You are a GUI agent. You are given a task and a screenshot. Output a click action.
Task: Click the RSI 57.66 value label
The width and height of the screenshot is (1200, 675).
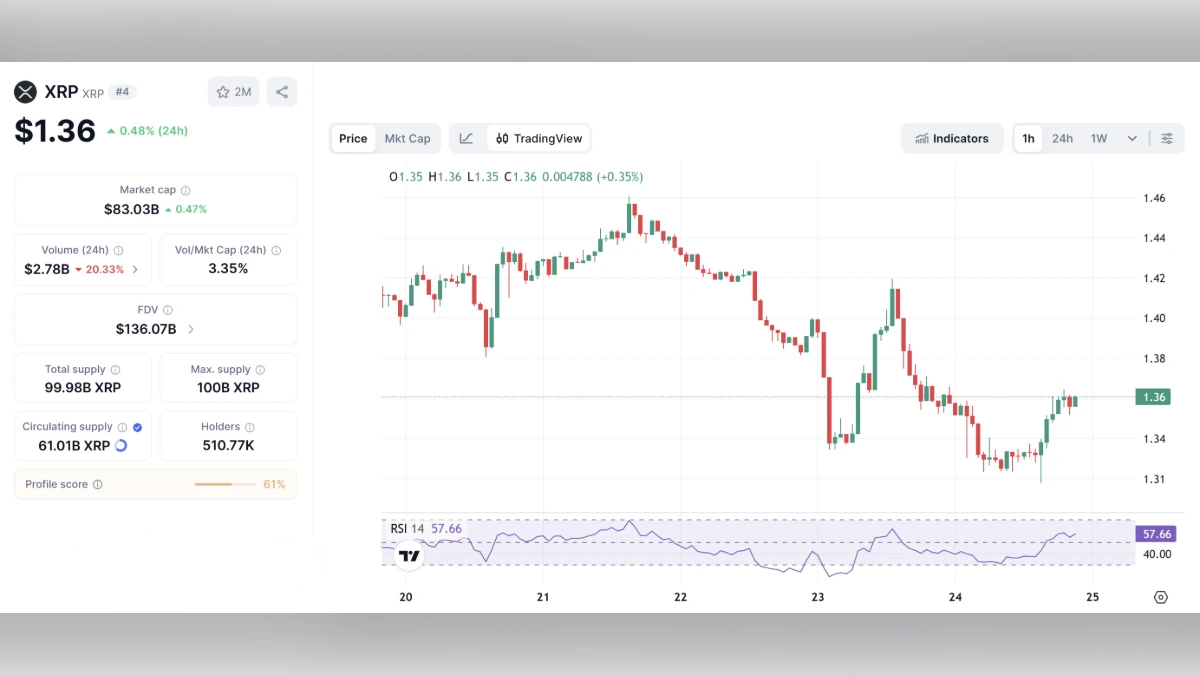(x=1156, y=534)
